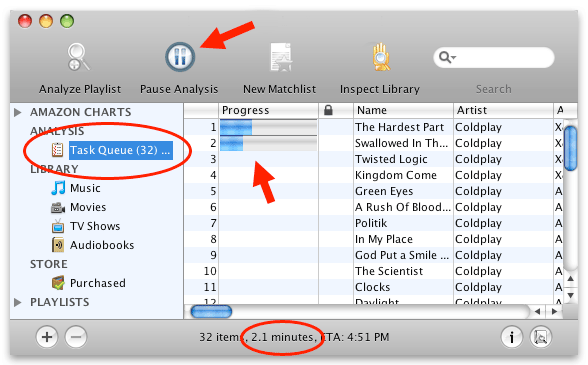Click progress bar of Swallowed In Th...

pyautogui.click(x=268, y=143)
